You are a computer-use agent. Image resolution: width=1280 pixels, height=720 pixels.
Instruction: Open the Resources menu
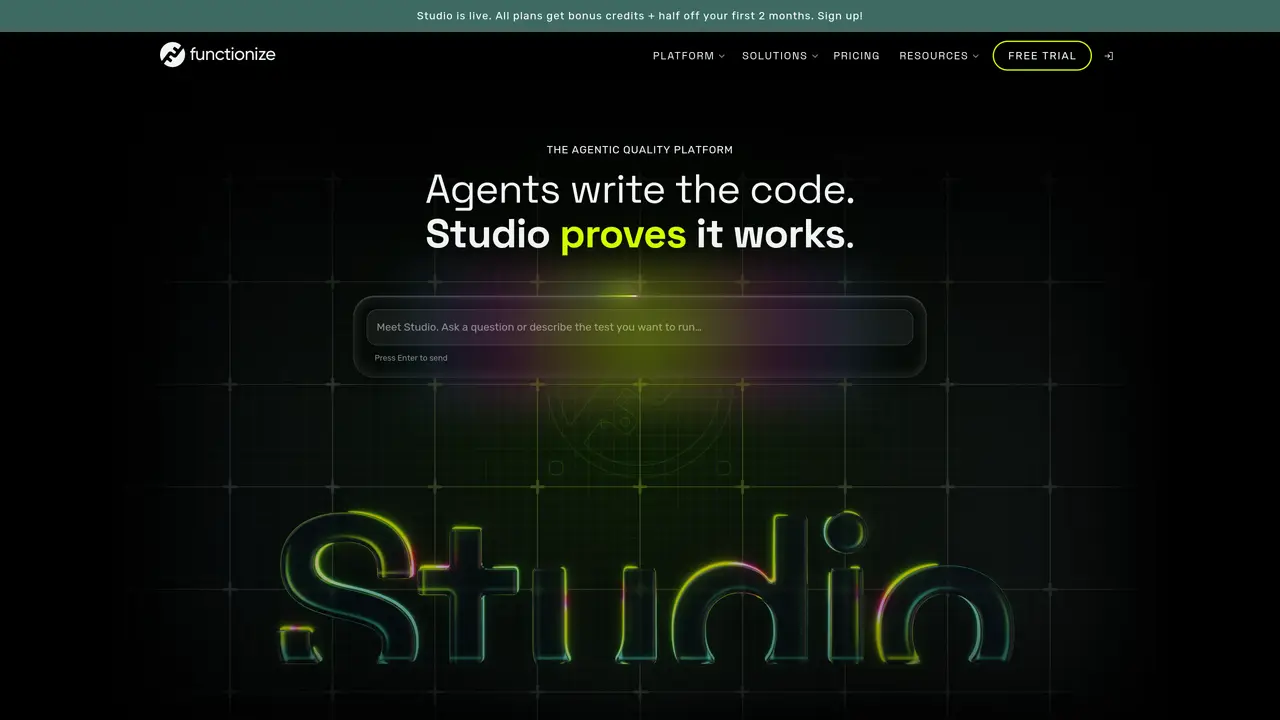click(933, 56)
